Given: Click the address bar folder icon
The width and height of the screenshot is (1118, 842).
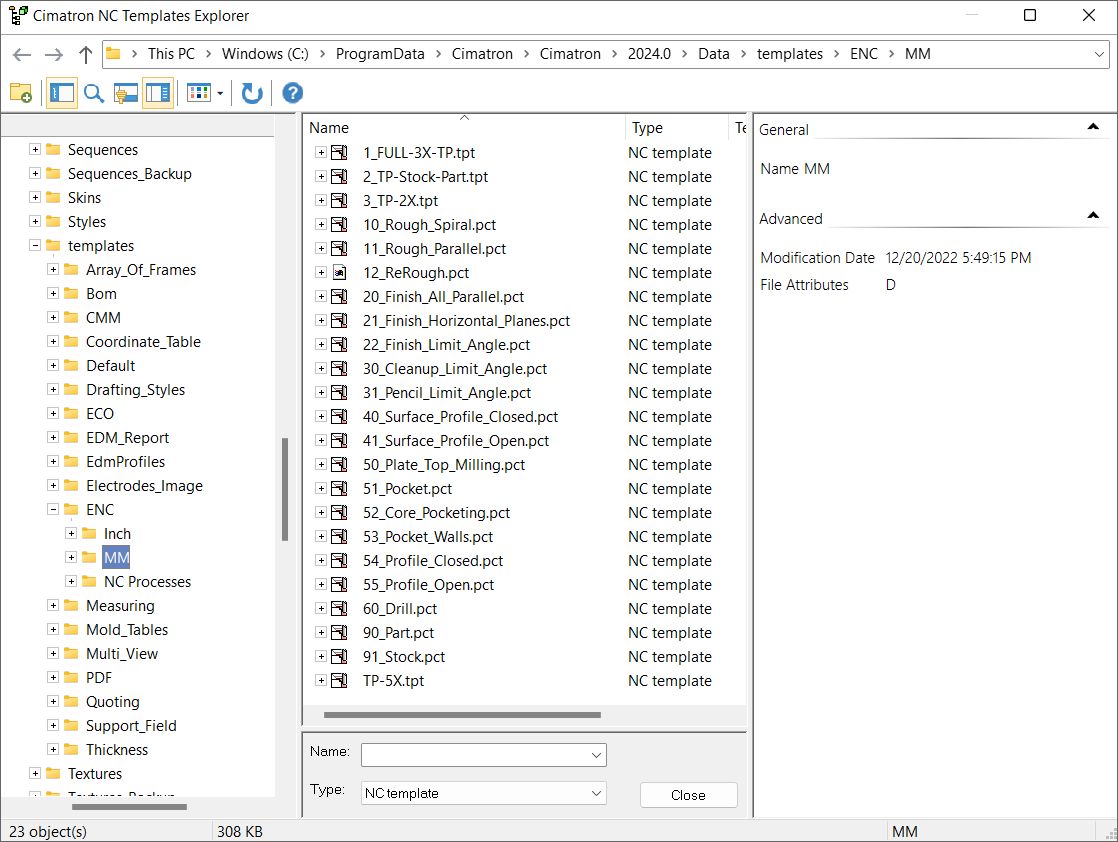Looking at the screenshot, I should click(113, 53).
